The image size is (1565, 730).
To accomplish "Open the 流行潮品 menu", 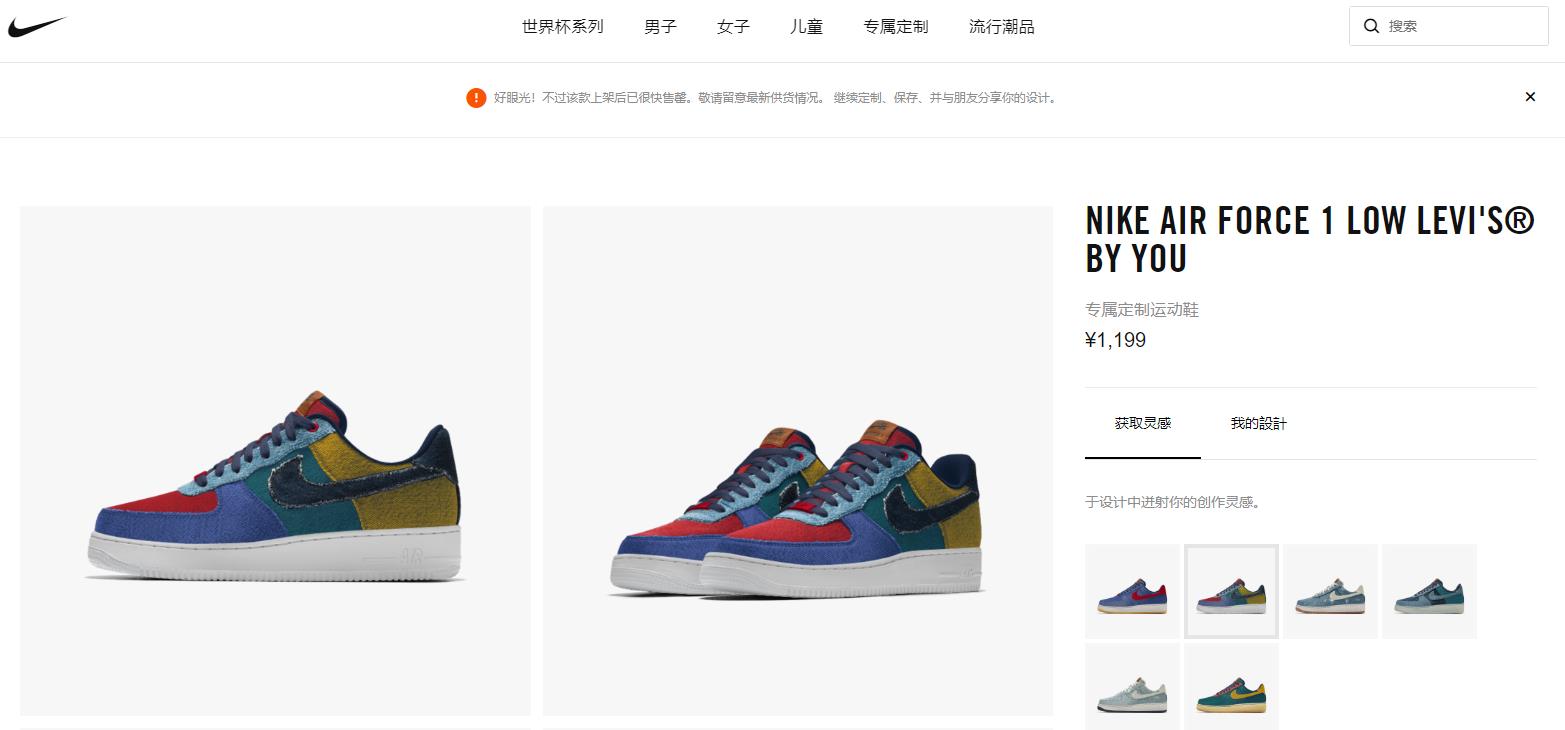I will 1002,27.
